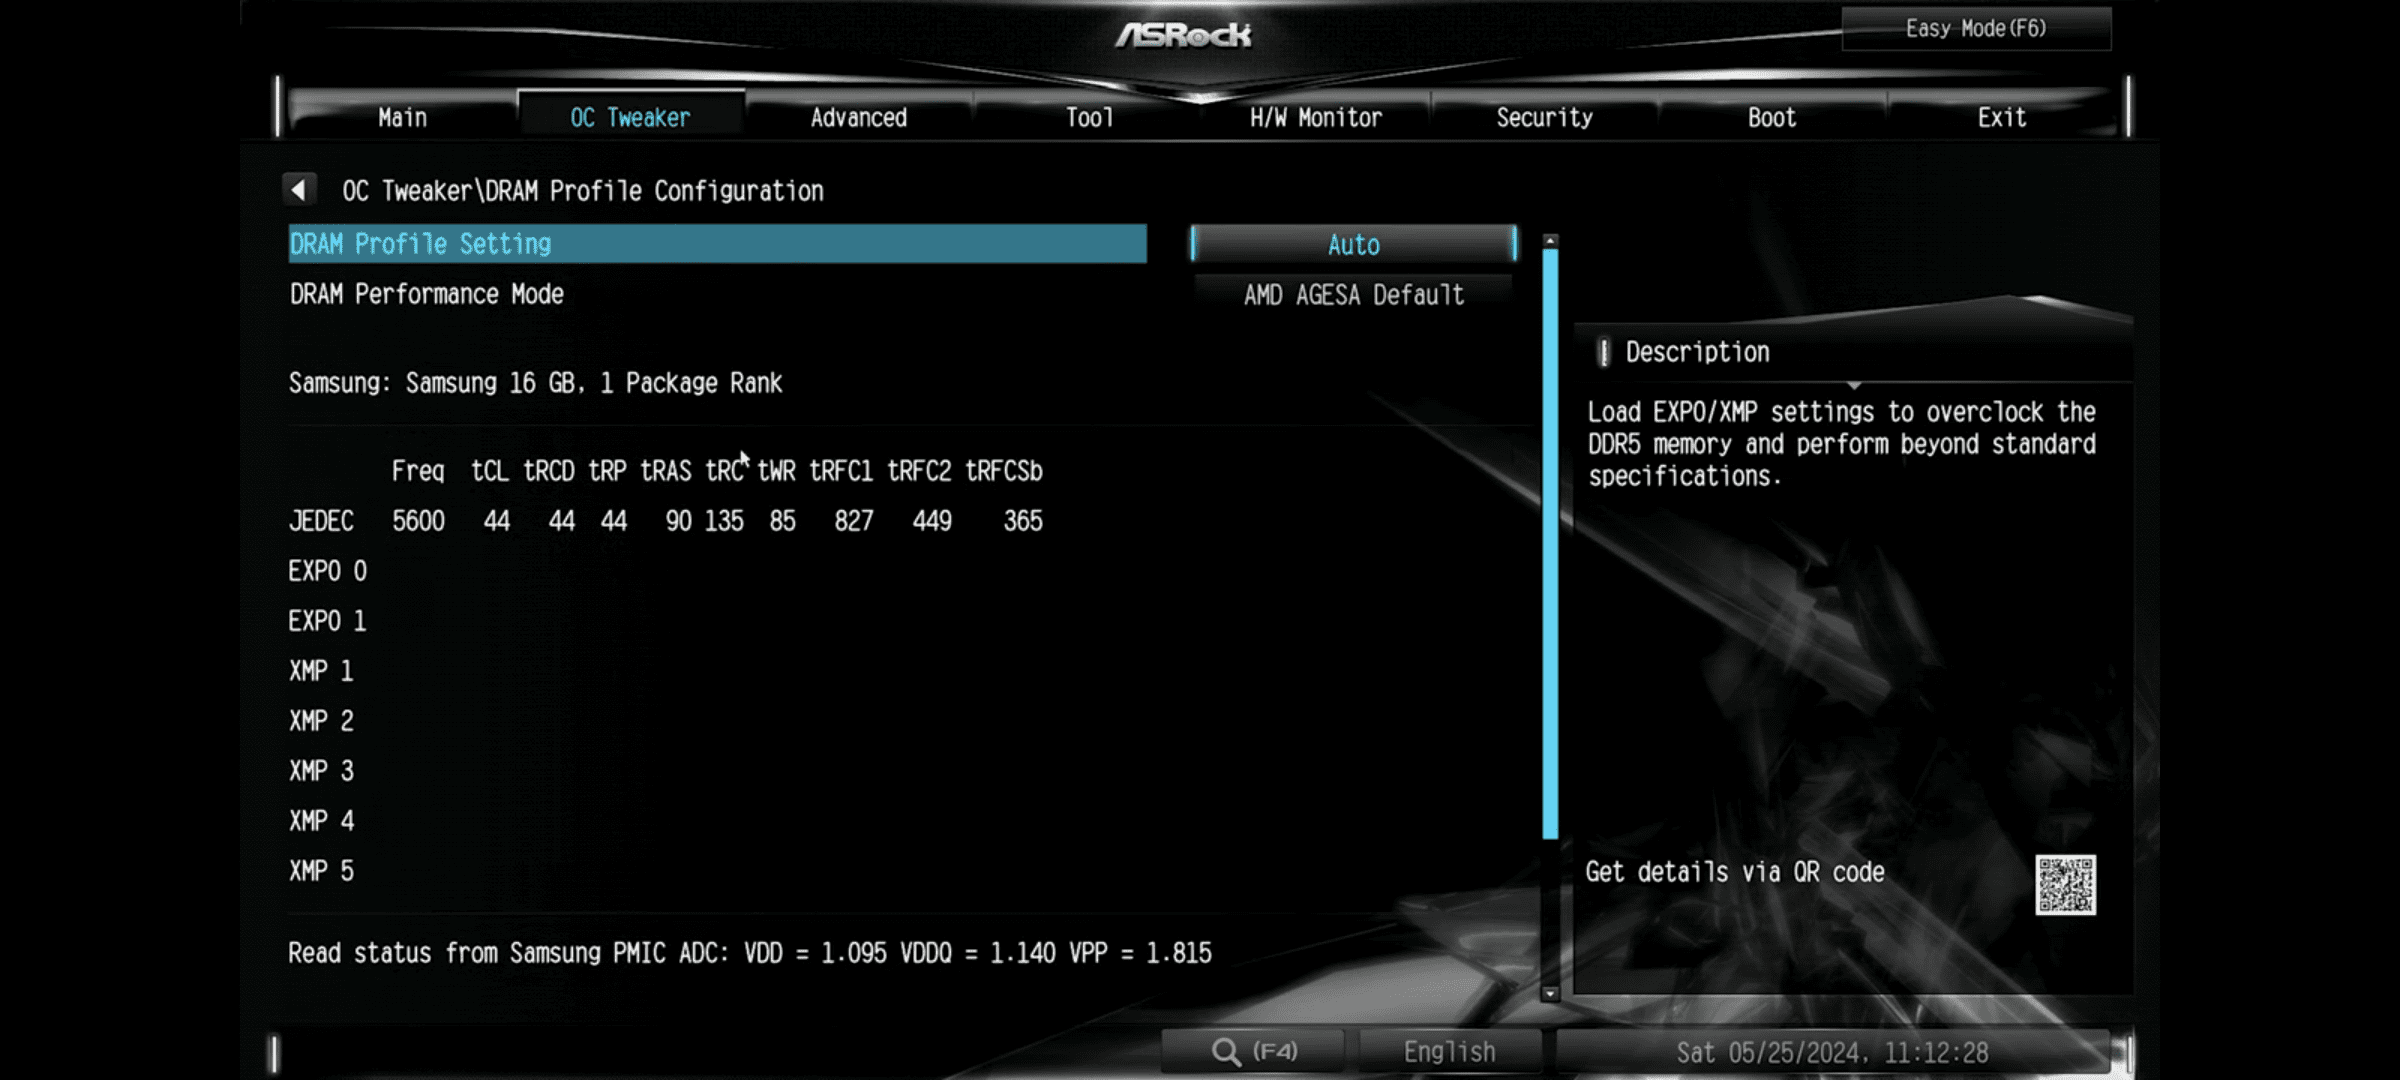The width and height of the screenshot is (2400, 1080).
Task: Click the QR code for details
Action: point(2065,885)
